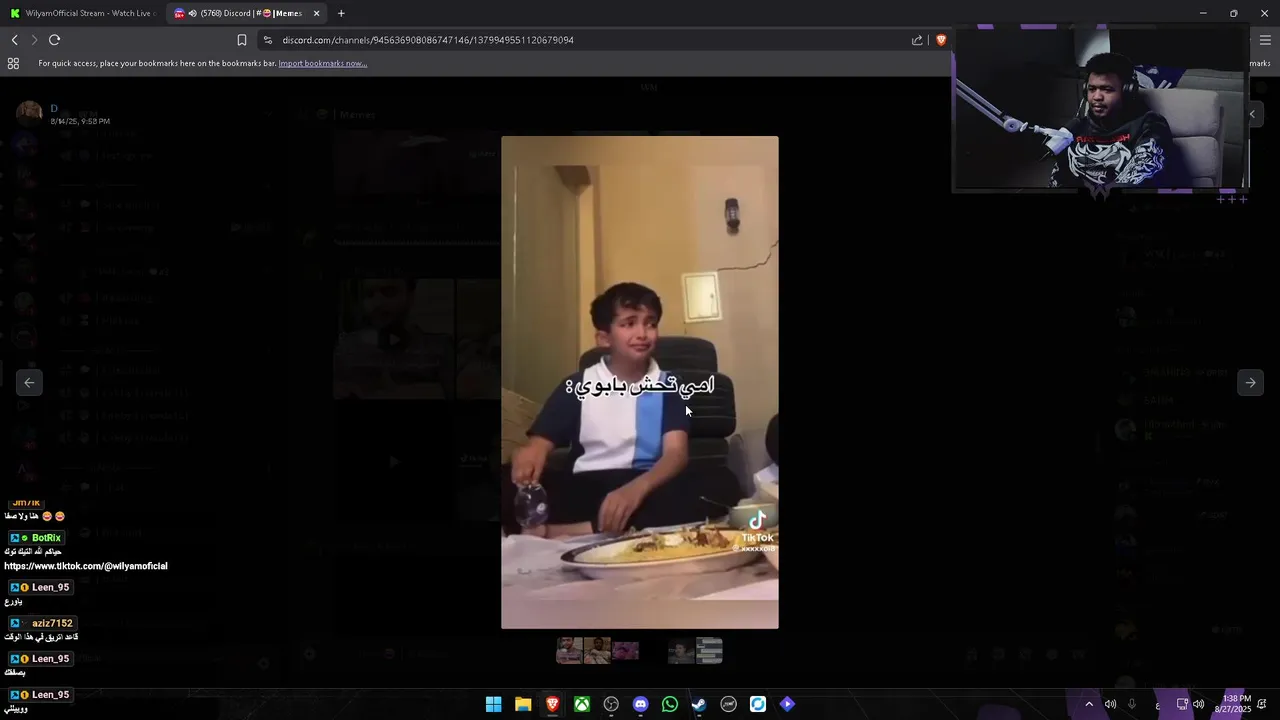
Task: Open File Explorer from the taskbar
Action: click(x=523, y=704)
